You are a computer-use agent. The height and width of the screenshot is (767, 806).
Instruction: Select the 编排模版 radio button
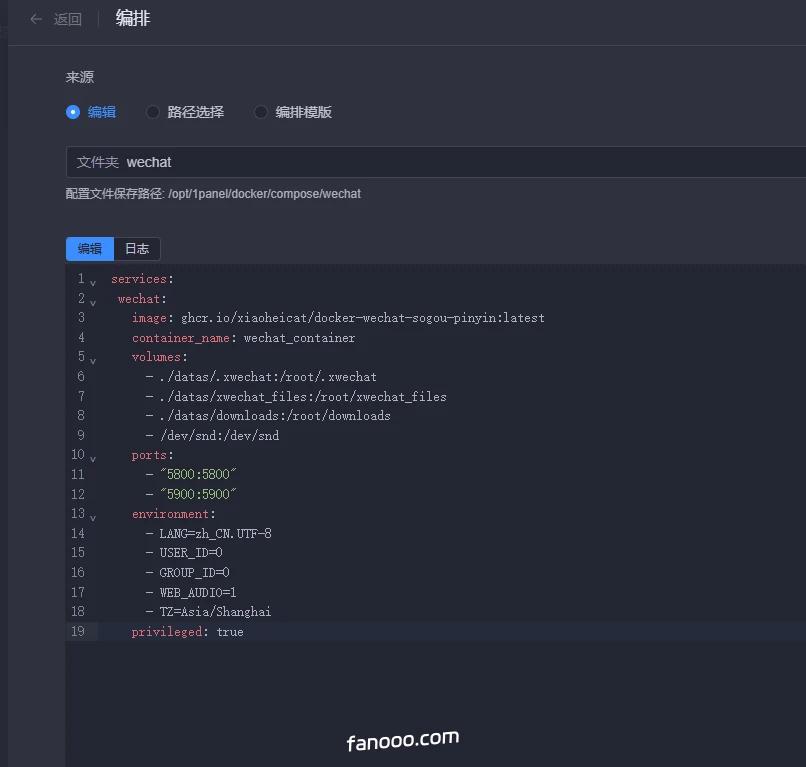coord(261,112)
